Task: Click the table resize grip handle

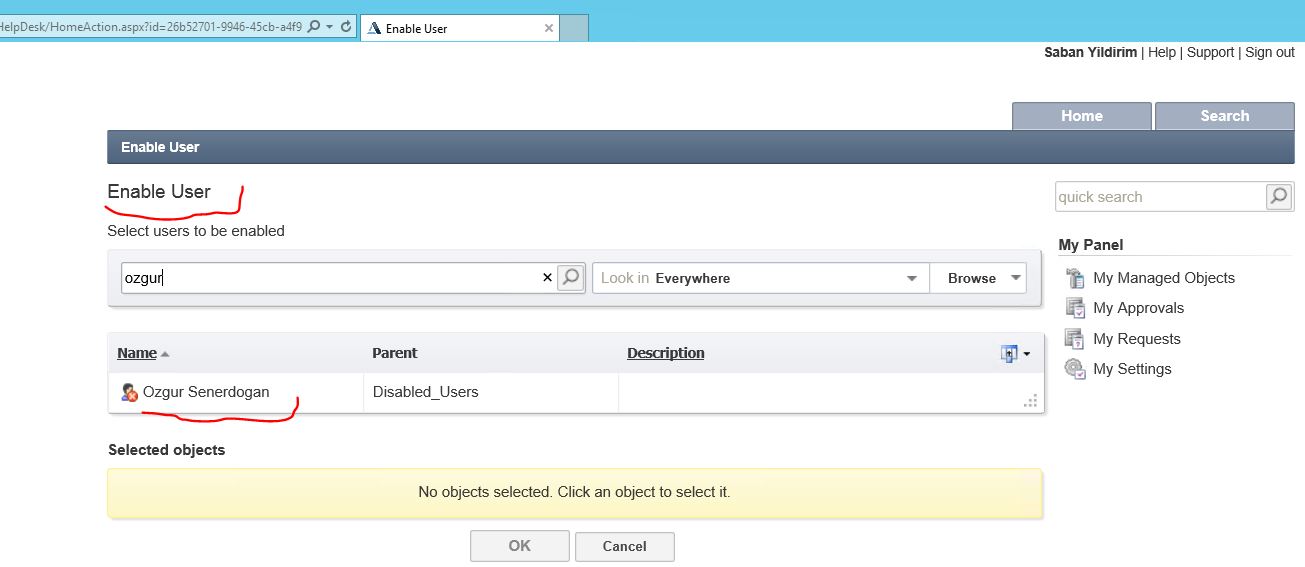Action: tap(1031, 401)
